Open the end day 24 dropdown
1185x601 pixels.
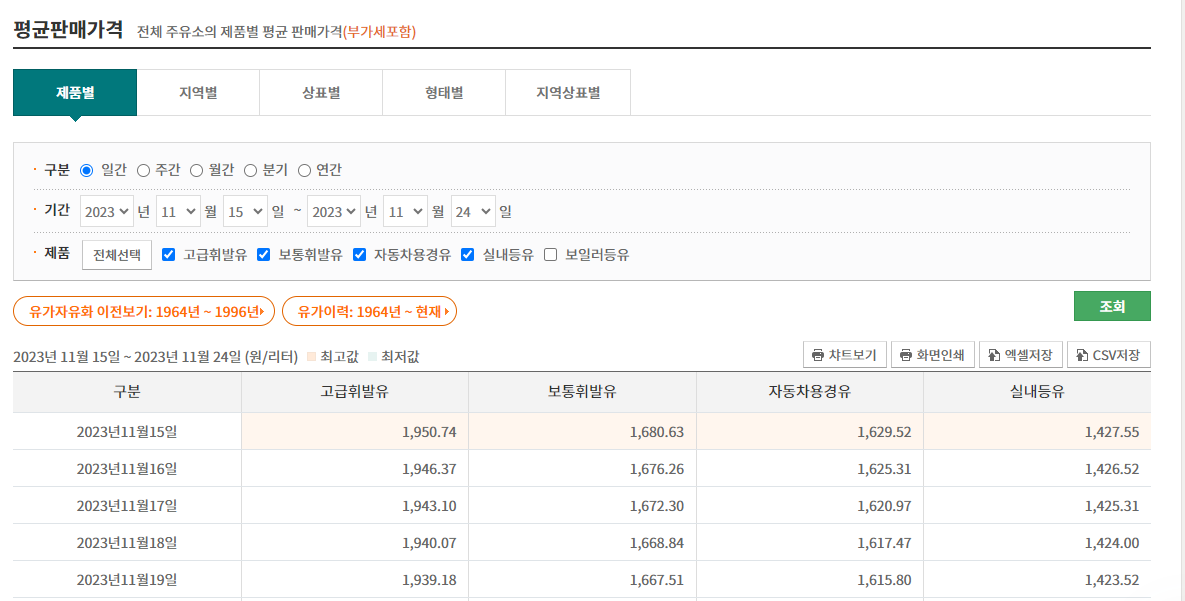click(473, 212)
